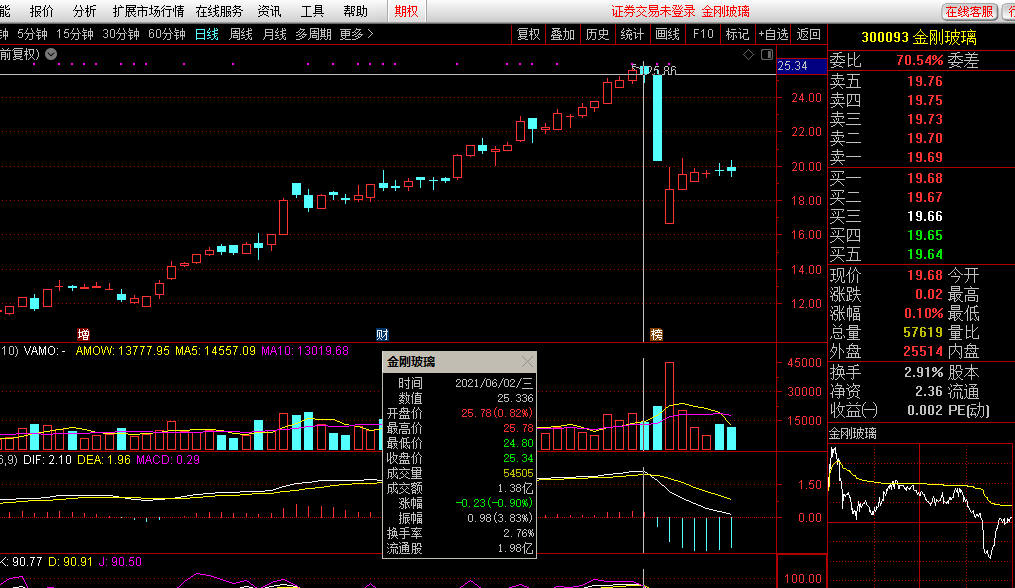Select the 日线 daily period
This screenshot has height=588, width=1015.
pyautogui.click(x=207, y=34)
